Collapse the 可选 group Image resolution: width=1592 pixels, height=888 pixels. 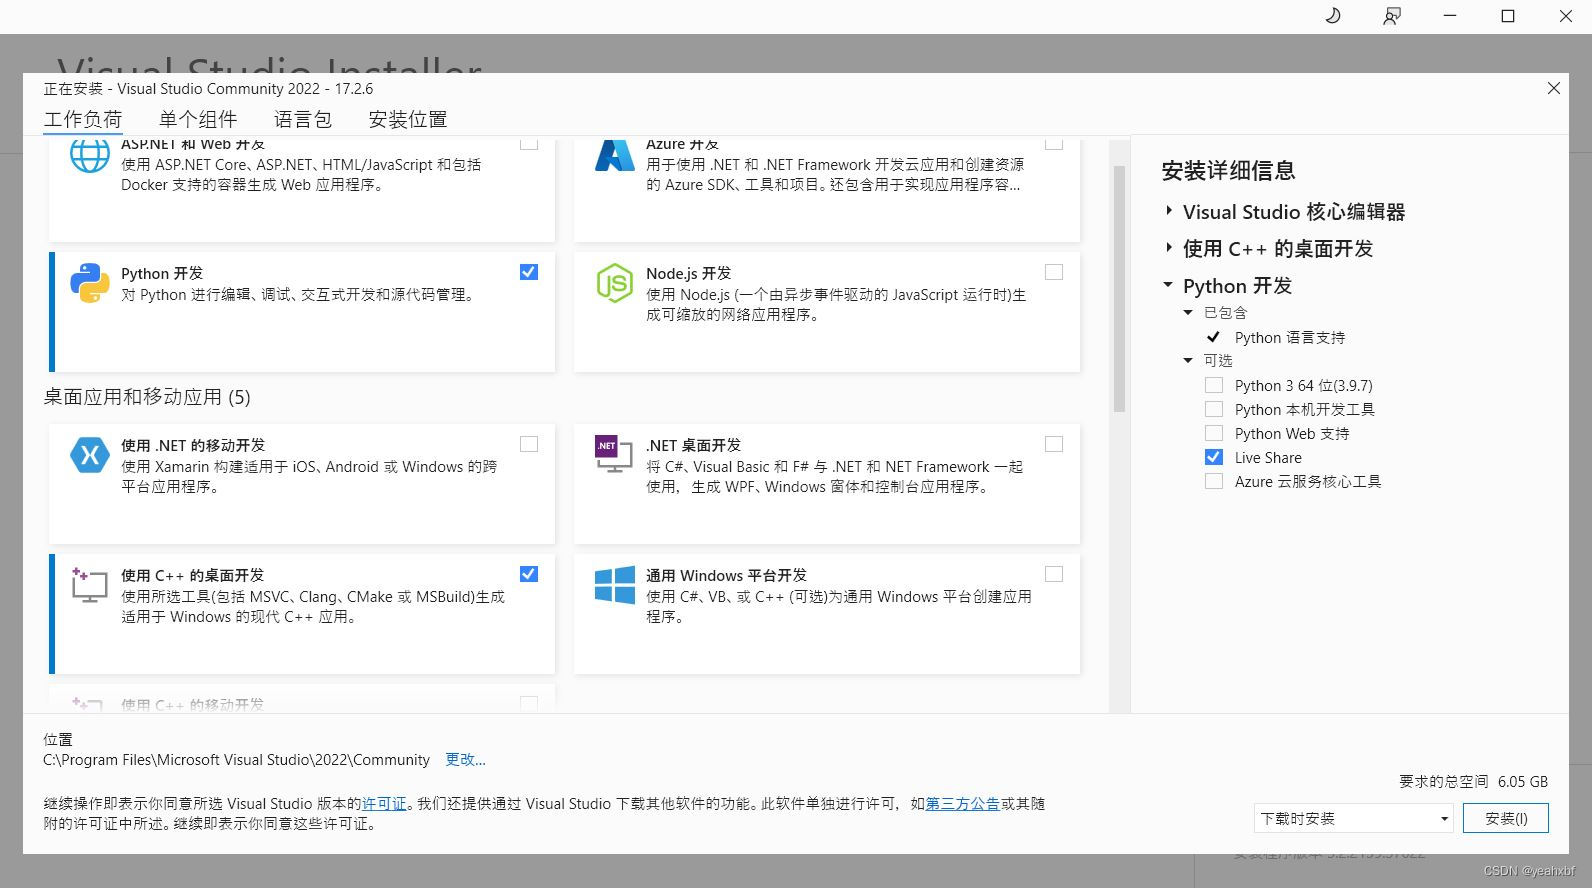(1188, 361)
